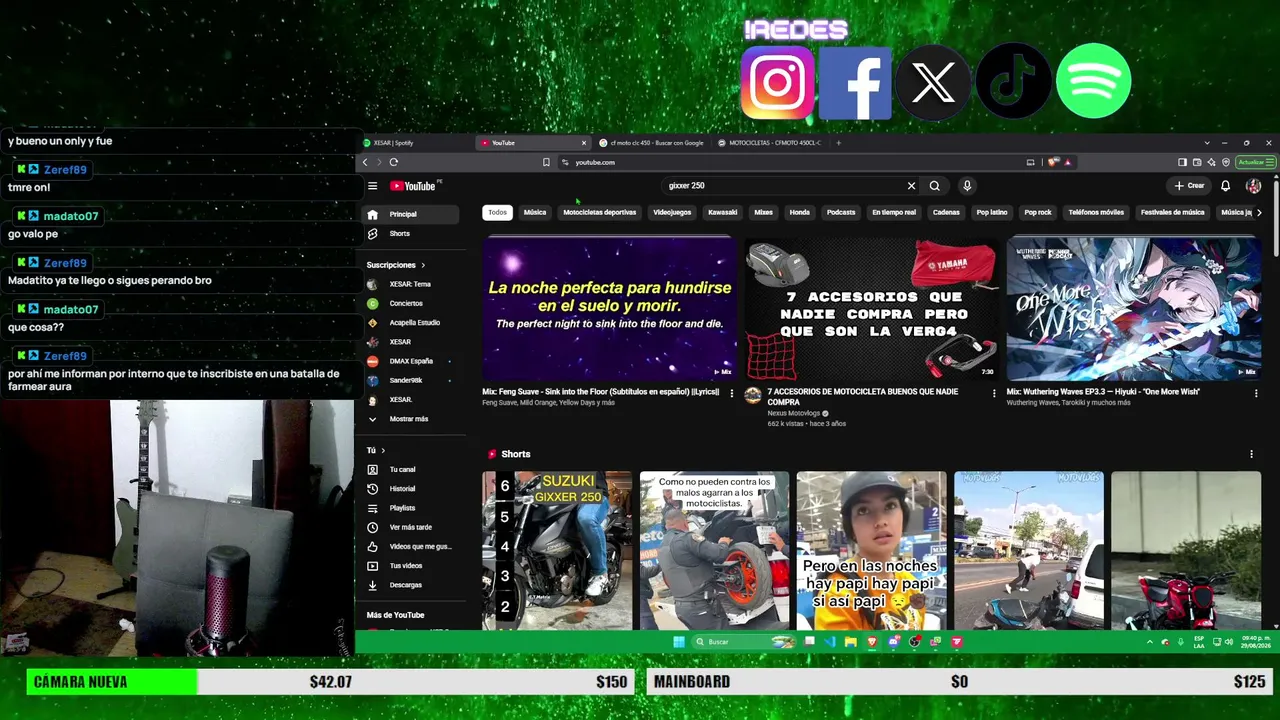Open the Suzuki Gixxer 250 short
Viewport: 1280px width, 720px height.
[x=557, y=550]
